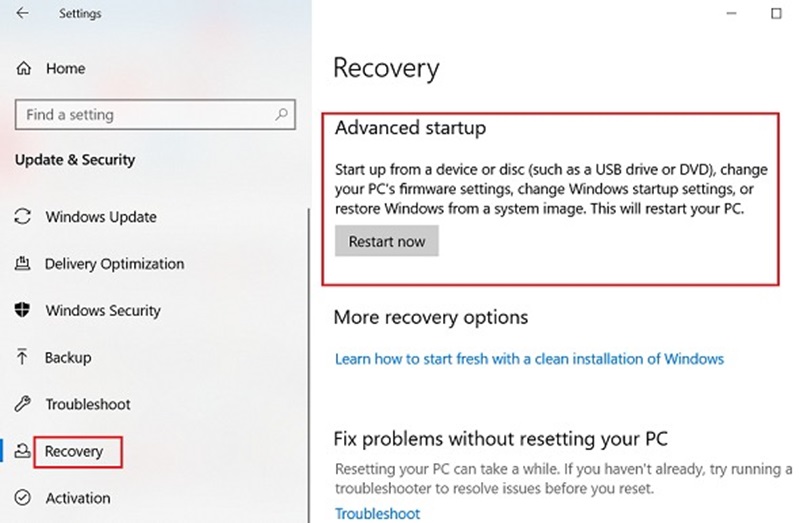The height and width of the screenshot is (523, 800).
Task: Select the Recovery sidebar item
Action: [74, 451]
